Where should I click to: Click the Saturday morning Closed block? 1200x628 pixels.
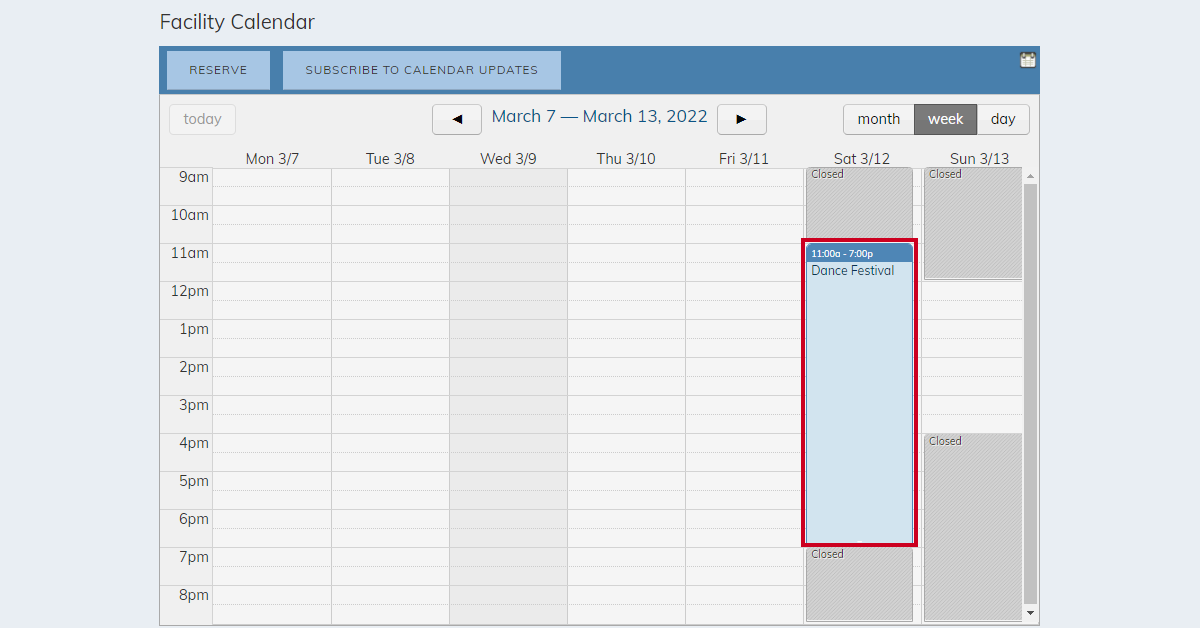pyautogui.click(x=859, y=205)
